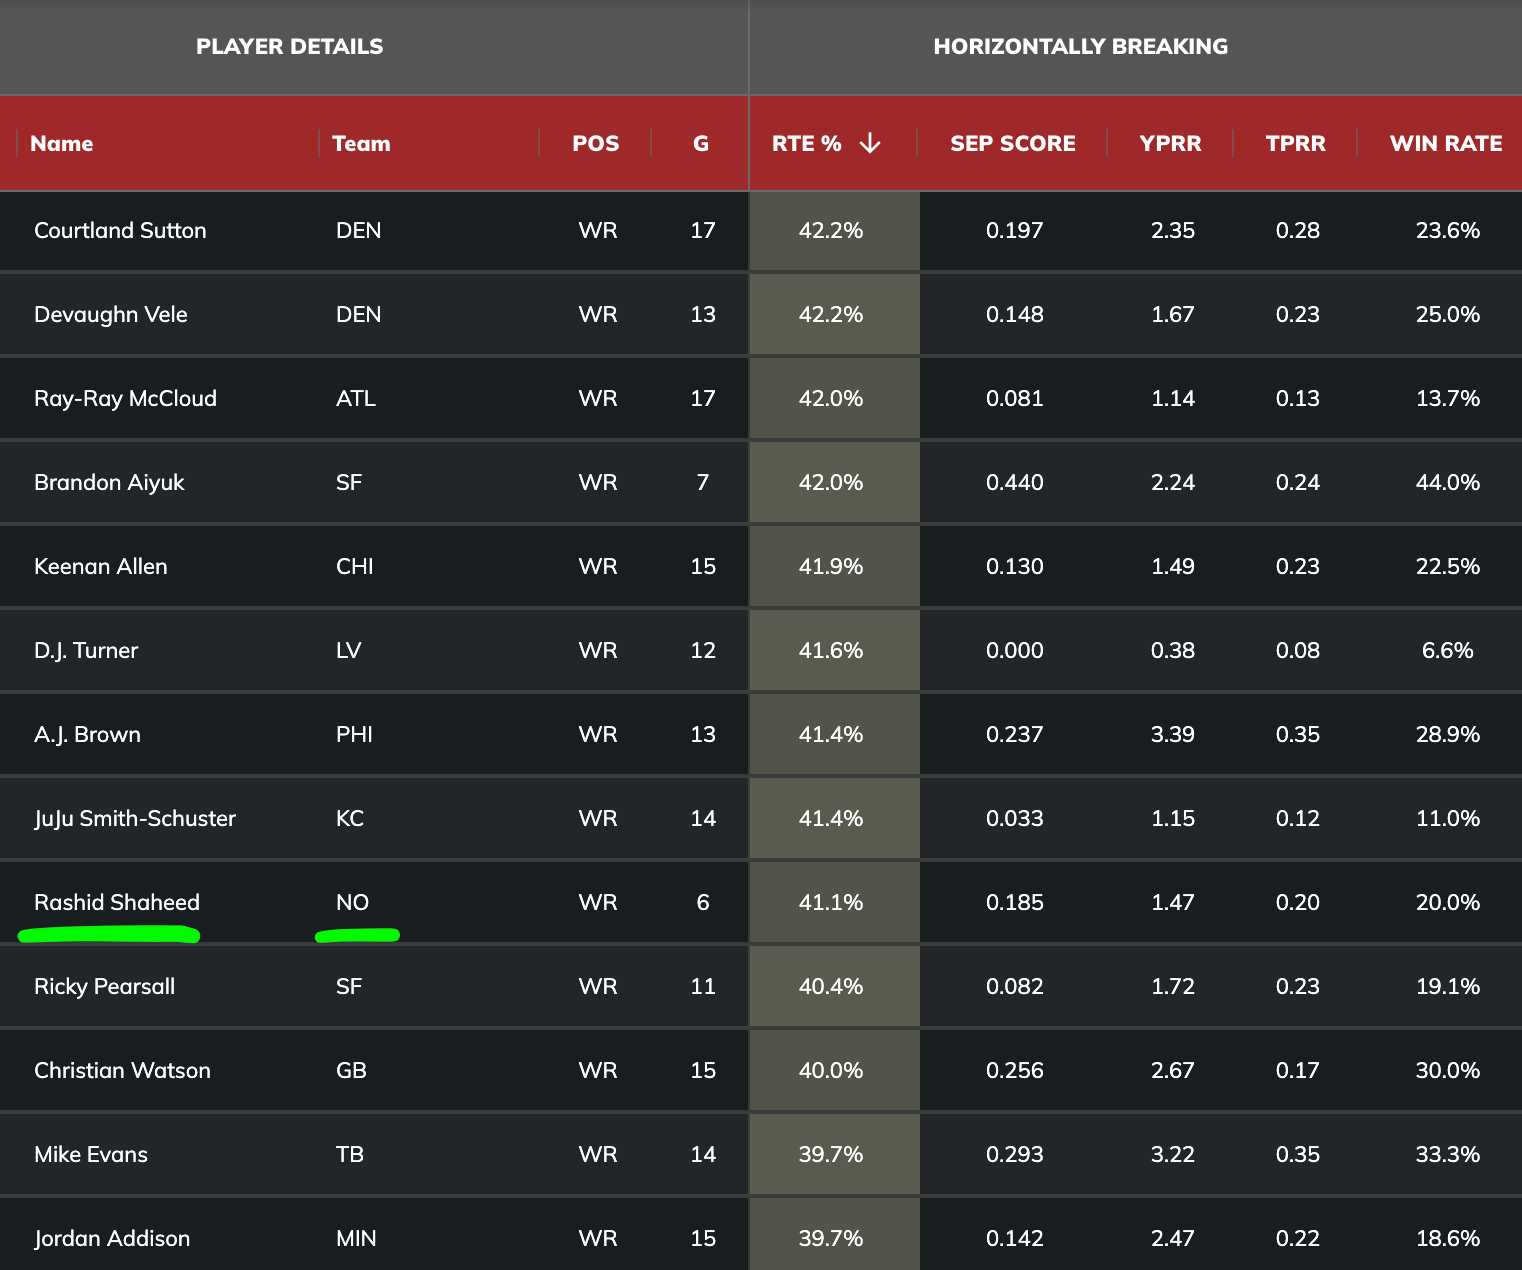Click the TB team cell
The image size is (1522, 1270).
pyautogui.click(x=350, y=1154)
